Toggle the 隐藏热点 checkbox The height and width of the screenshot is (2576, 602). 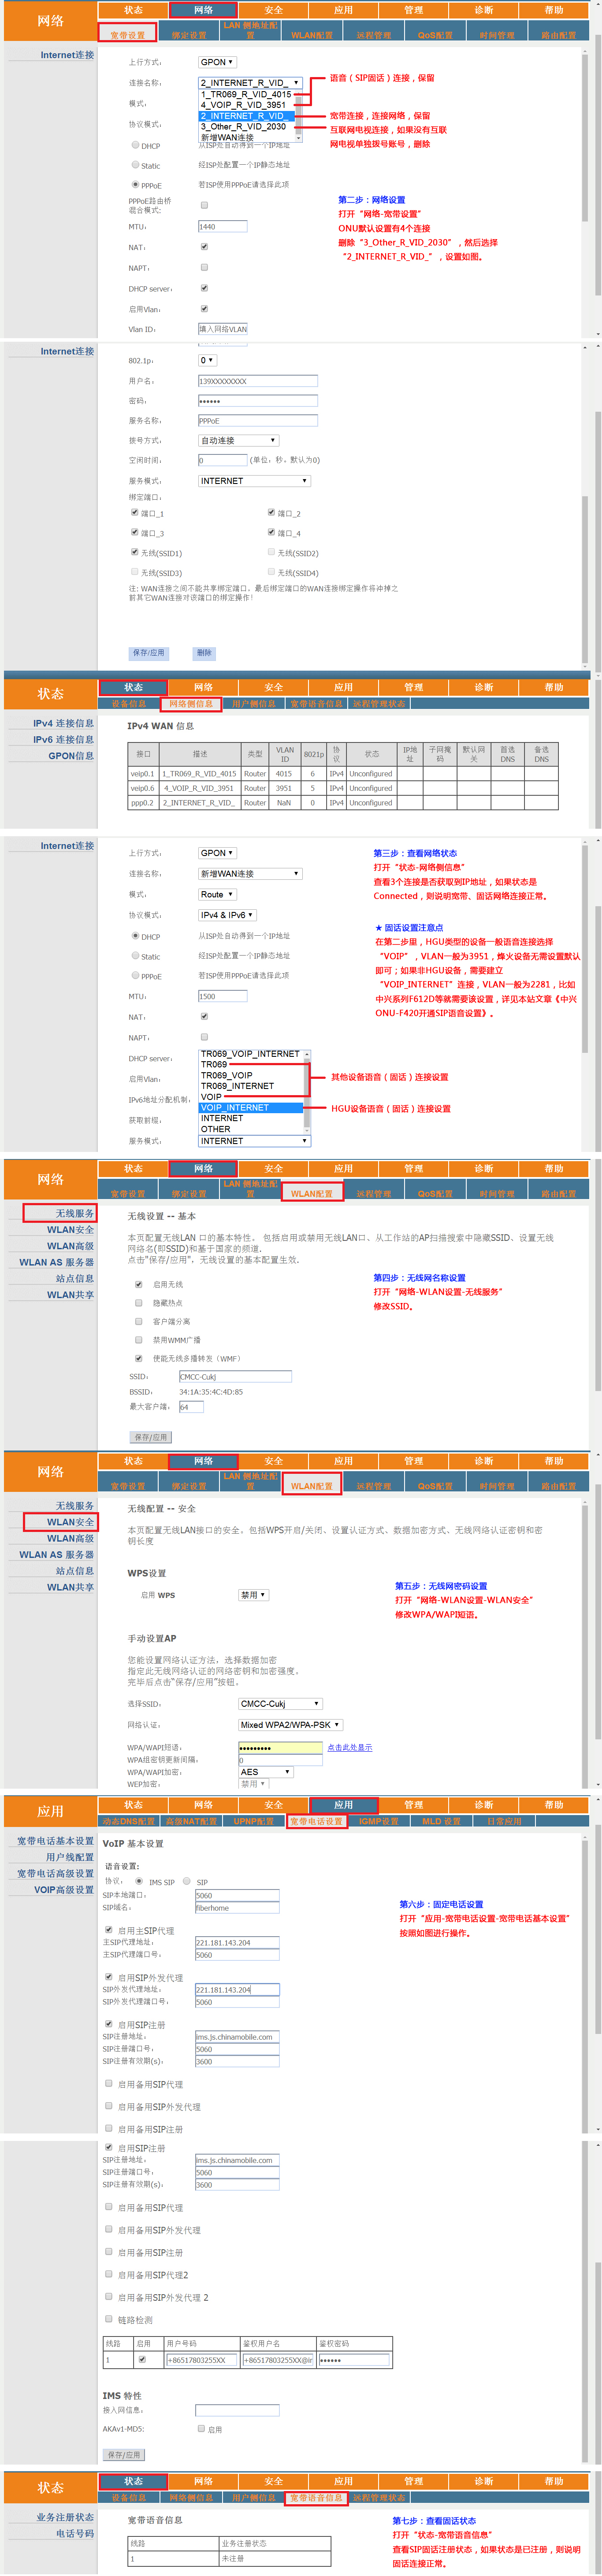[x=139, y=1303]
